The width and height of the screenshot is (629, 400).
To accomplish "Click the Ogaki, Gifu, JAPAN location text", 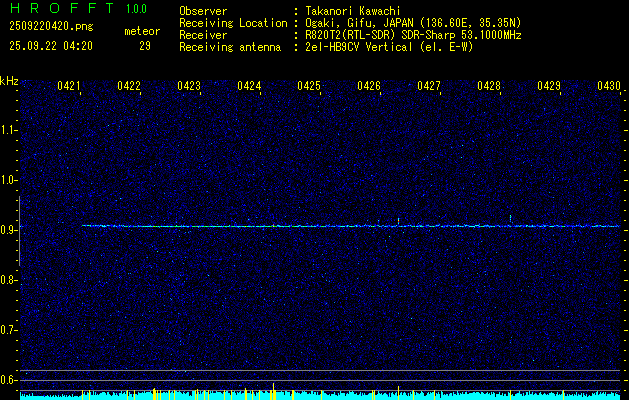I will [x=413, y=23].
